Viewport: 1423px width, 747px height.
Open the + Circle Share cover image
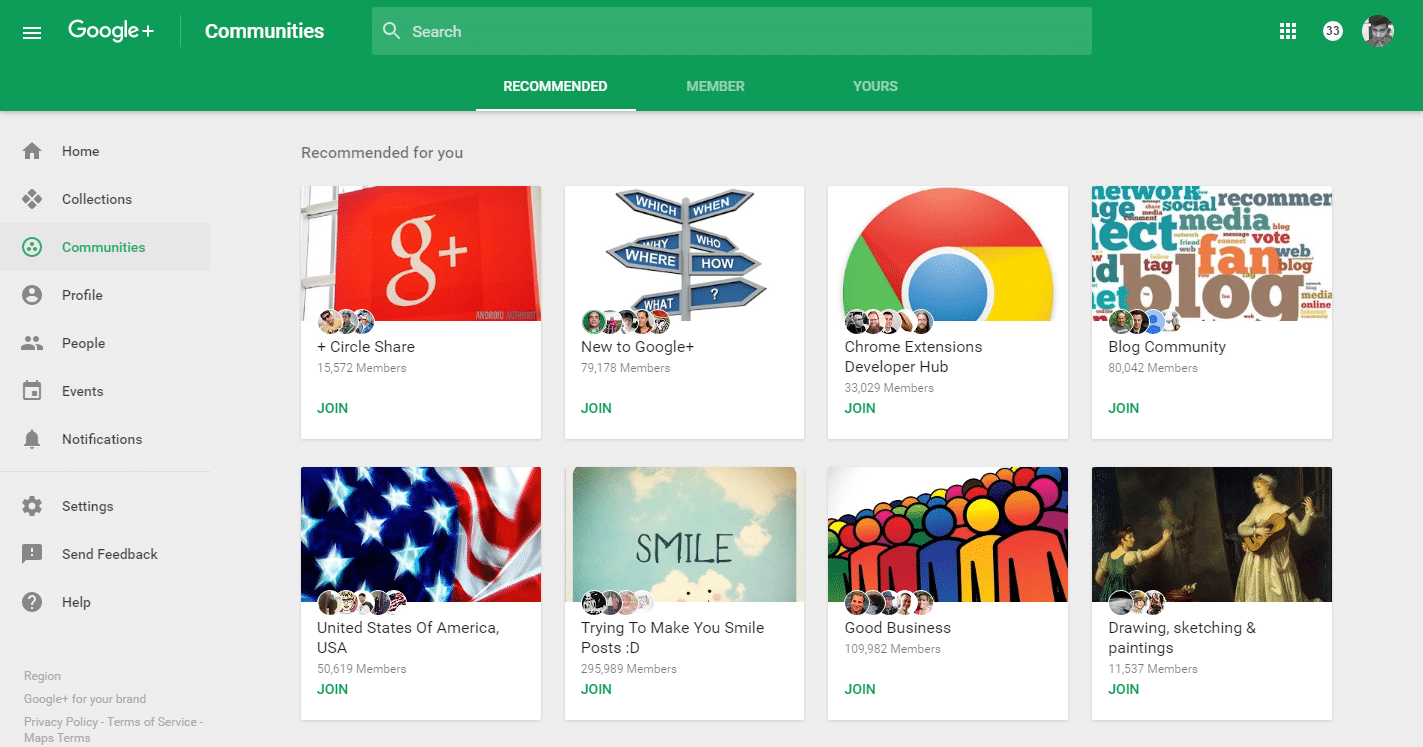[421, 253]
